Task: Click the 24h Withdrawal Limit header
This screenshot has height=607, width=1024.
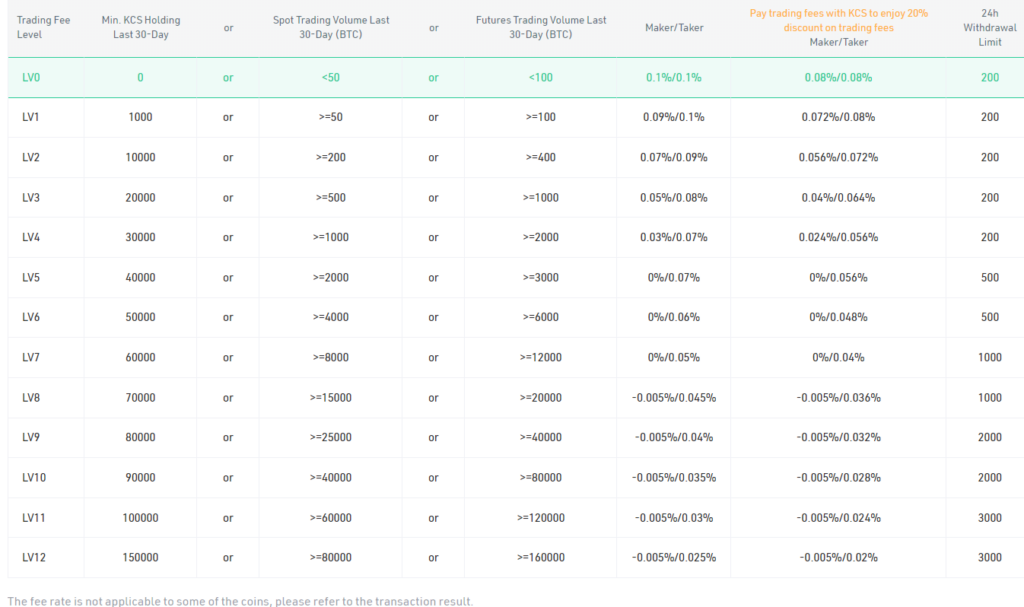Action: click(989, 27)
